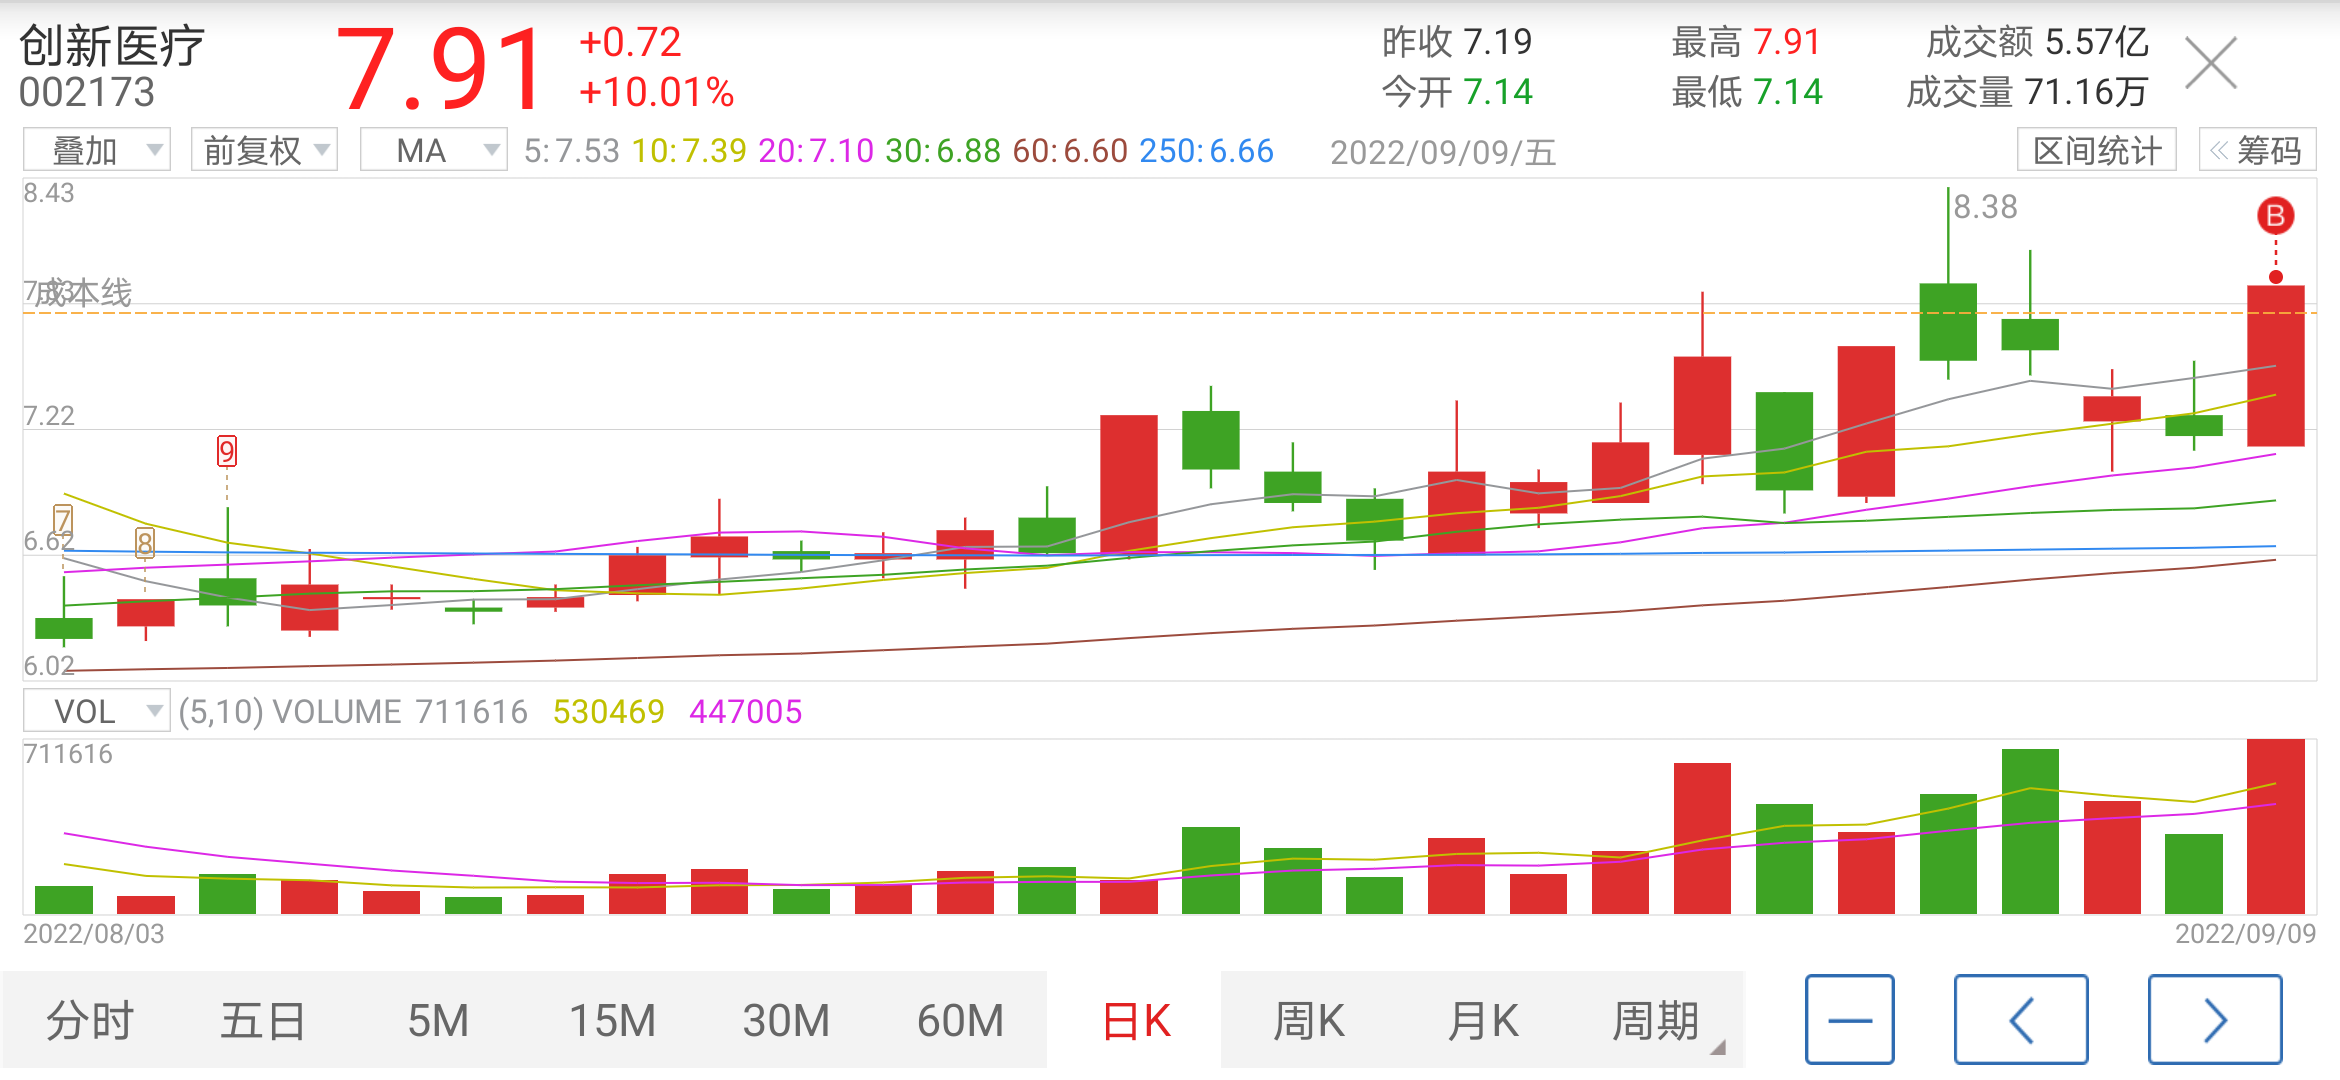Click the green candlestick below 8.38 high
2340x1080 pixels.
pyautogui.click(x=1948, y=322)
